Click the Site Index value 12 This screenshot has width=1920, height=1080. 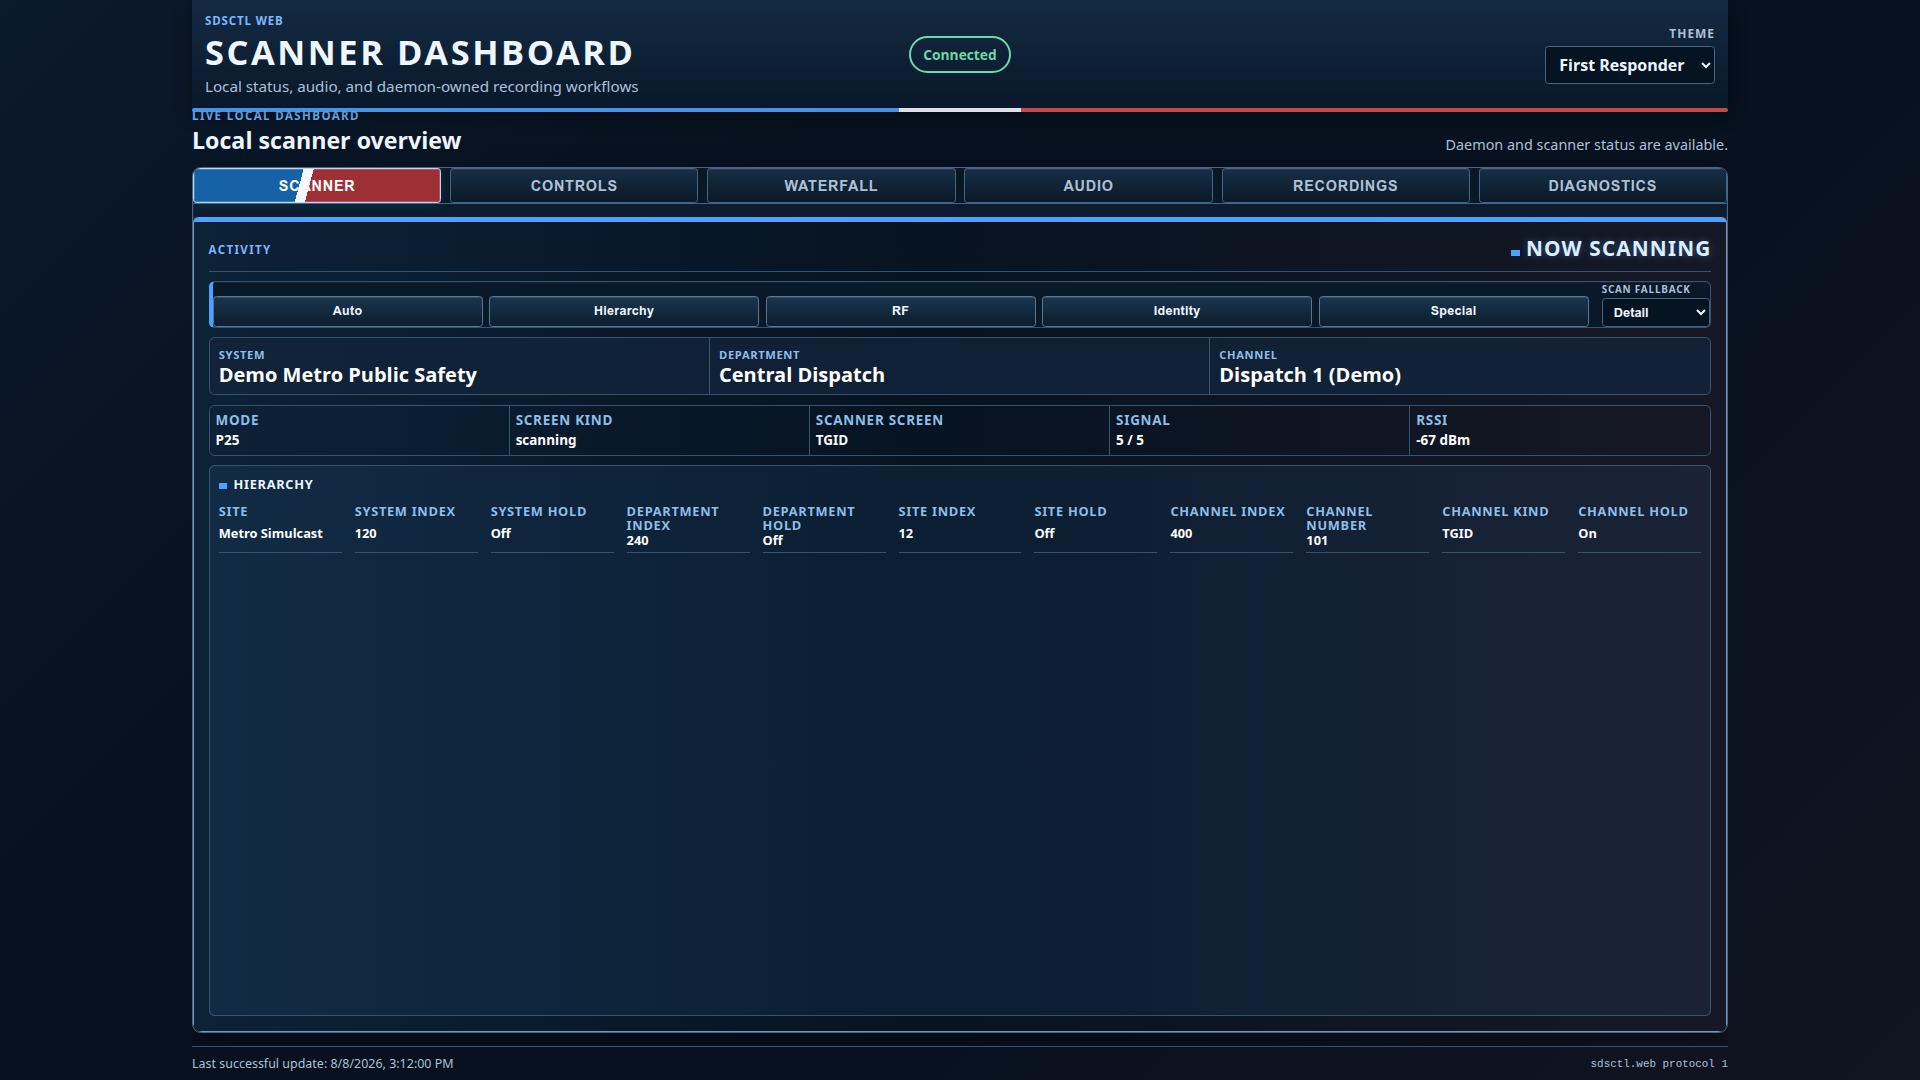[906, 534]
